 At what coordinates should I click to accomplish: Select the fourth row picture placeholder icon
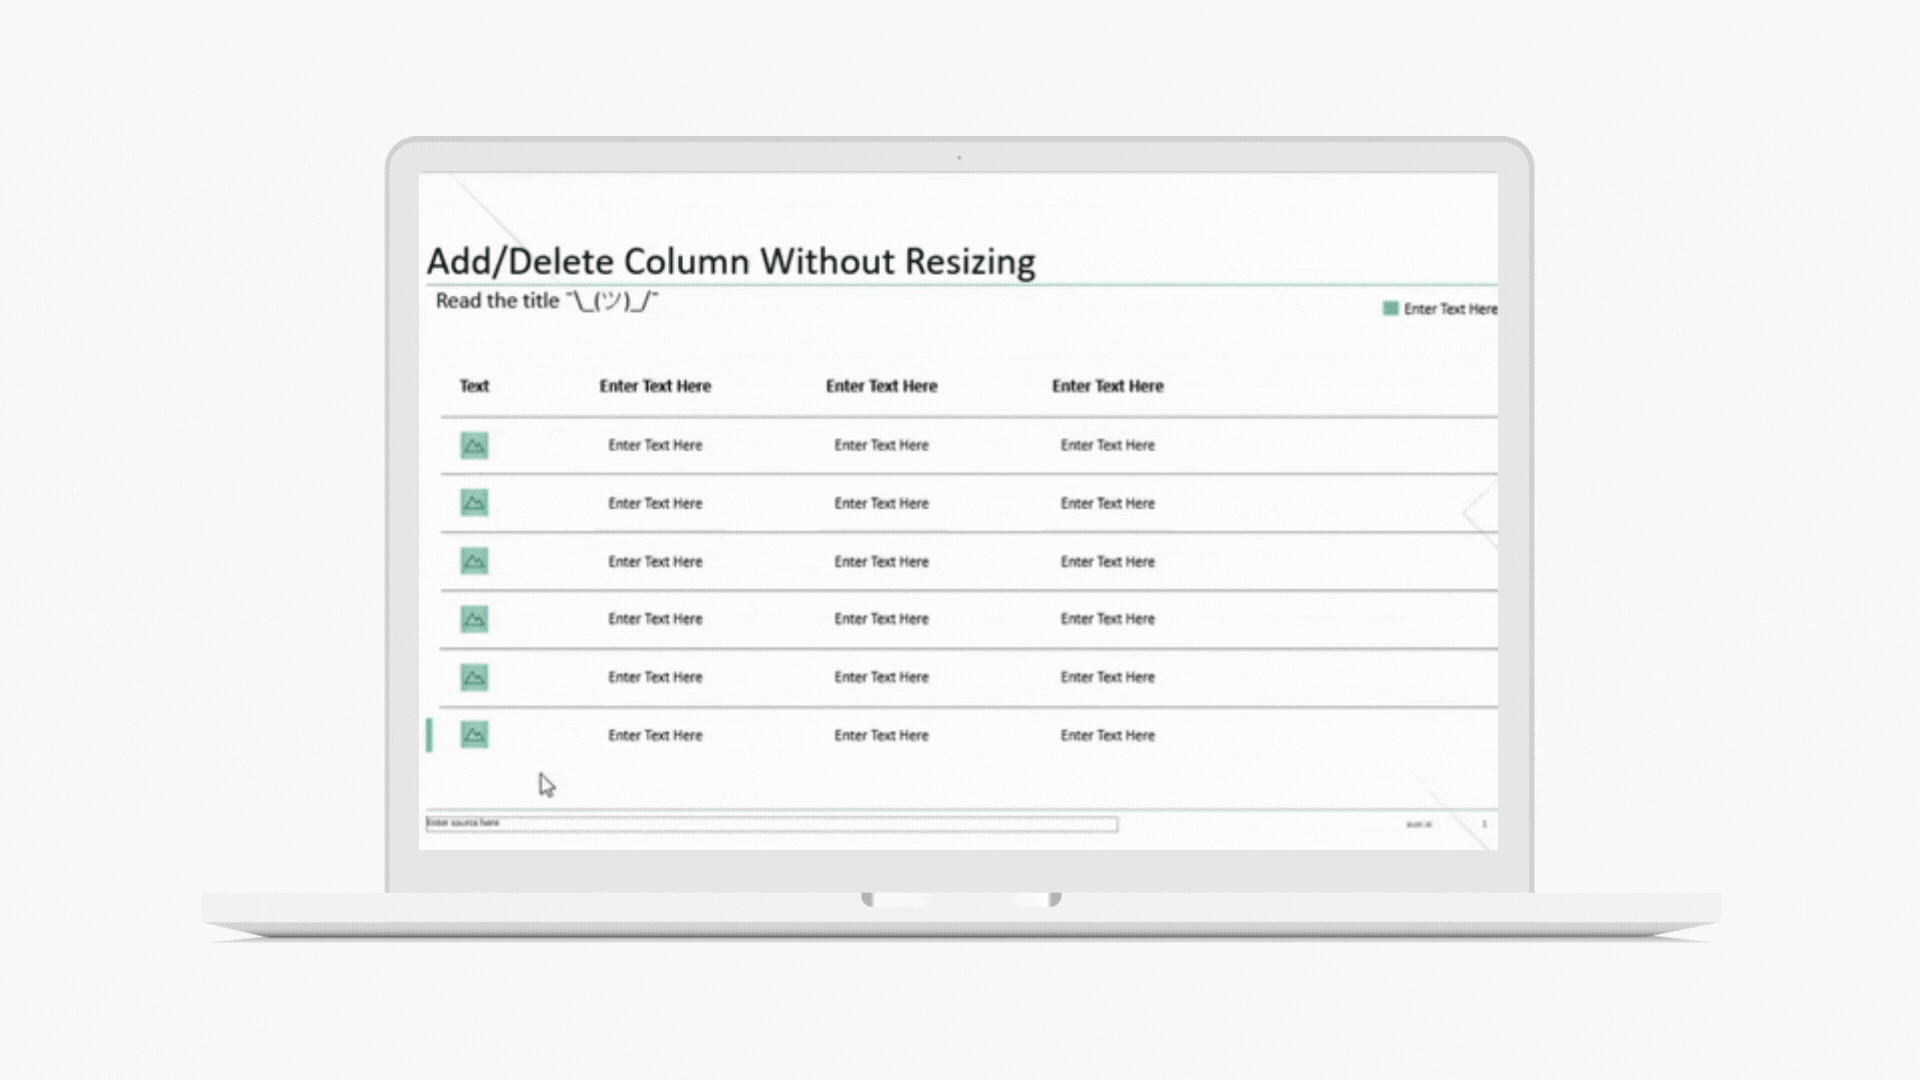coord(474,619)
